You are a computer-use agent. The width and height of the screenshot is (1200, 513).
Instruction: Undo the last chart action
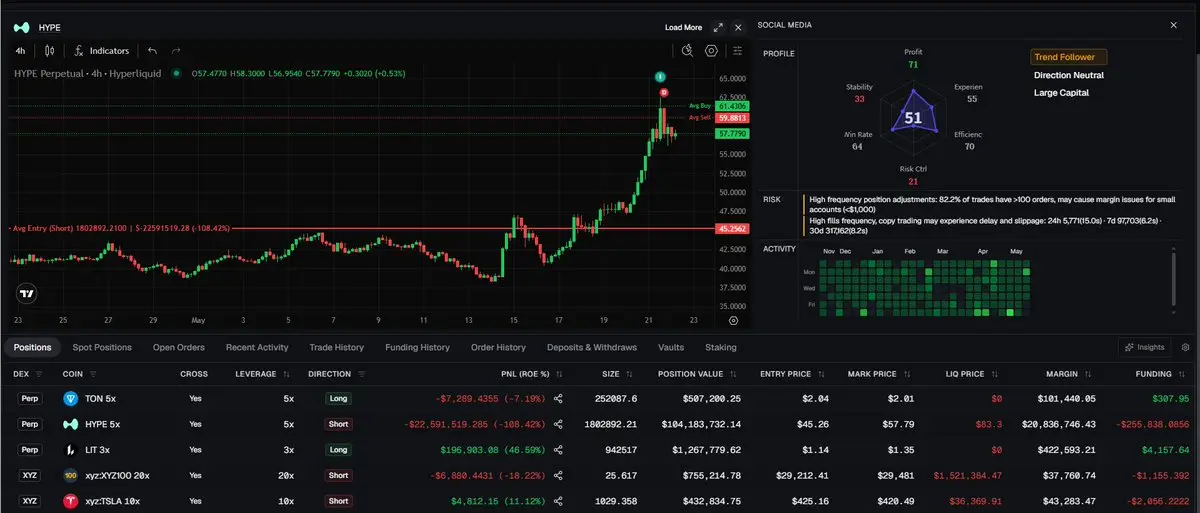tap(152, 50)
